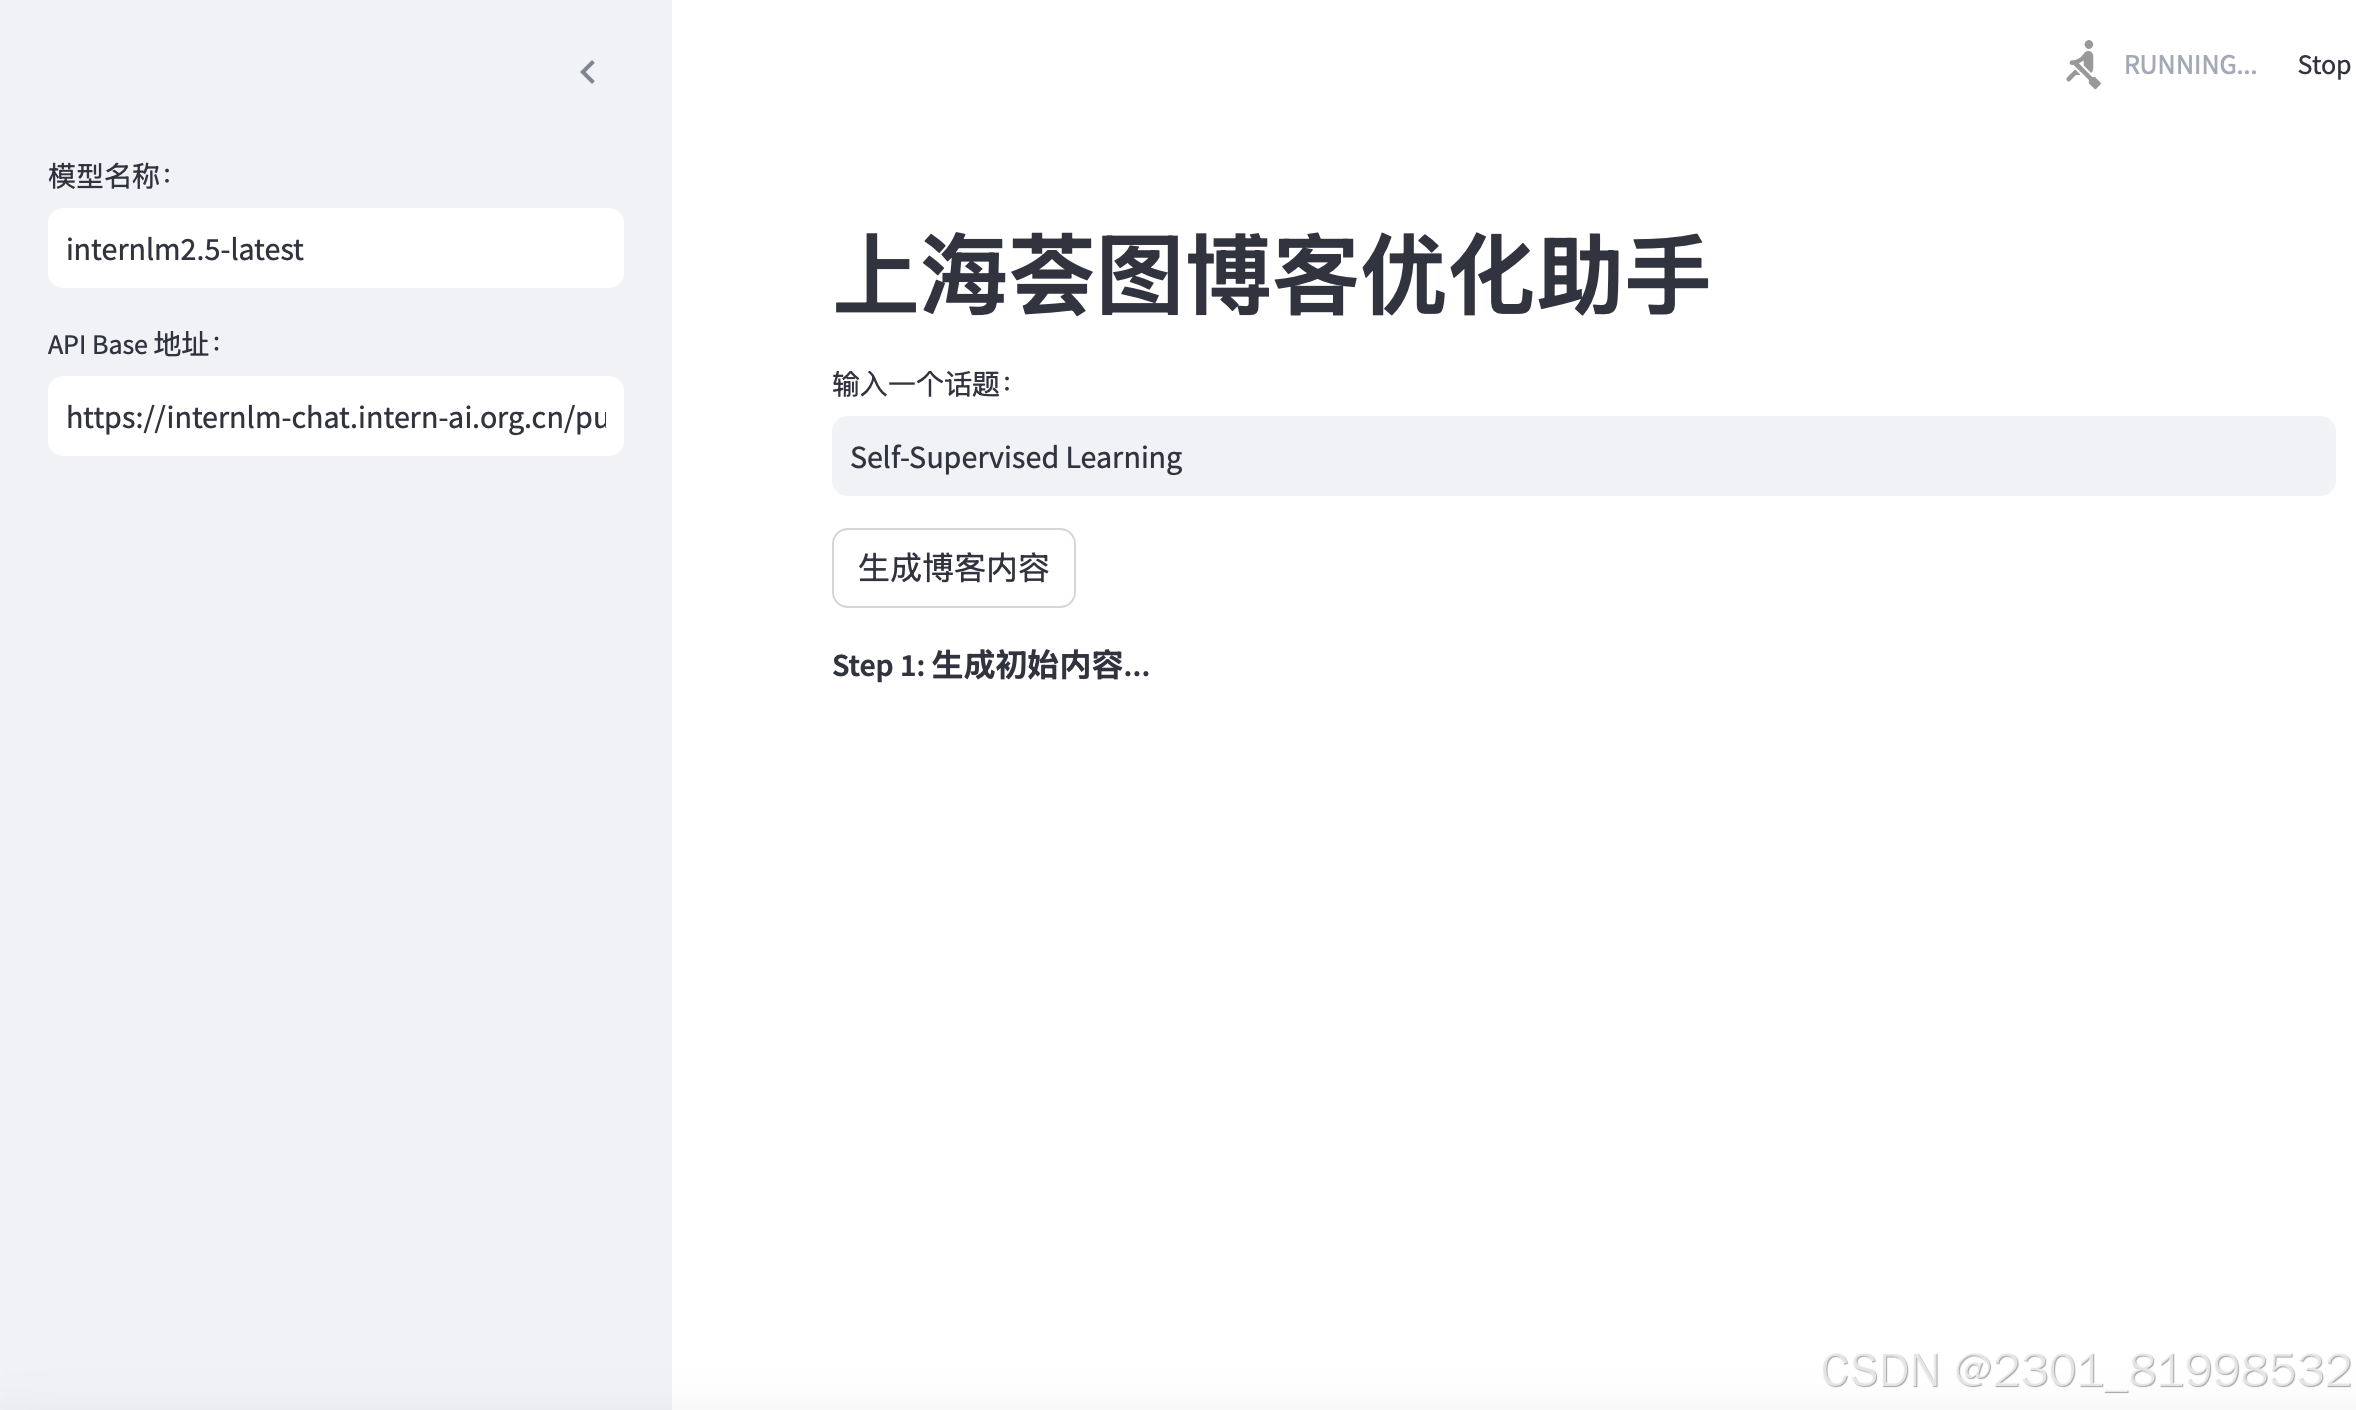This screenshot has height=1410, width=2356.
Task: Click the running man status icon
Action: [2084, 65]
